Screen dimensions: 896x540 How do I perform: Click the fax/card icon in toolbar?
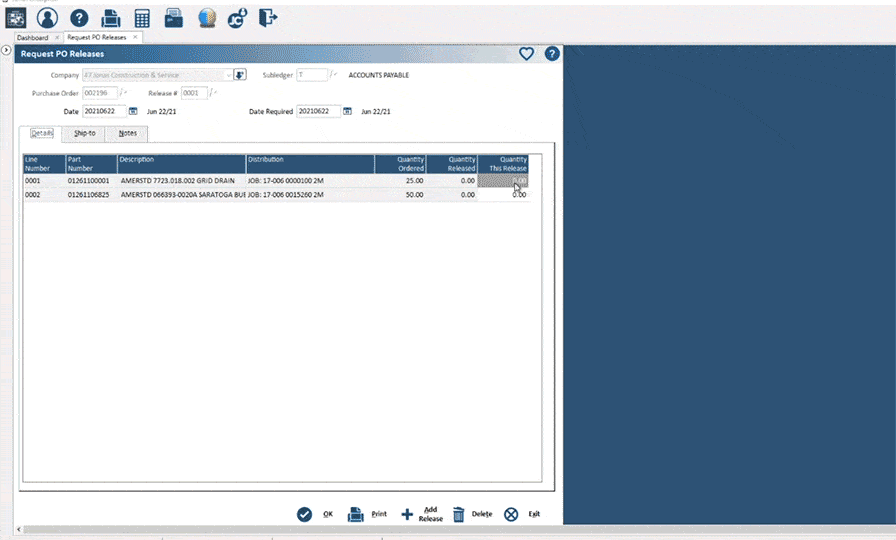click(174, 18)
